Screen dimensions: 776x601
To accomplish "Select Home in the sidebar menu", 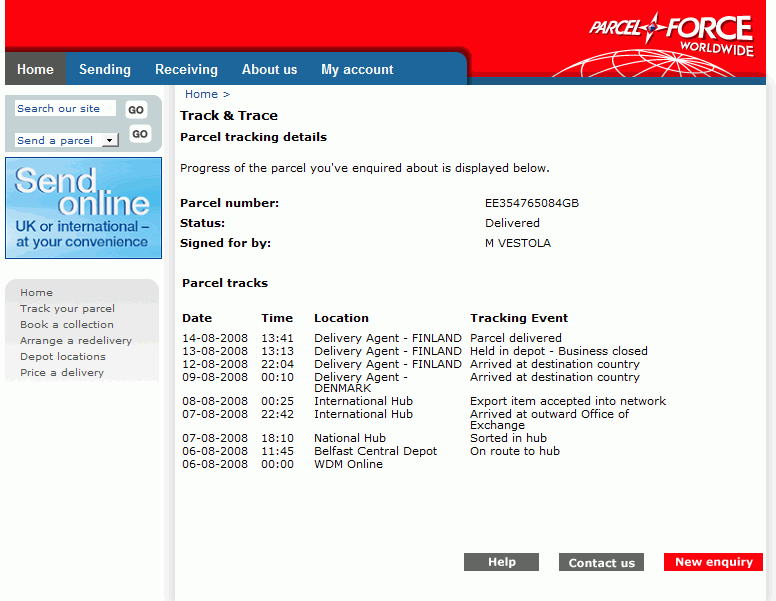I will tap(36, 293).
